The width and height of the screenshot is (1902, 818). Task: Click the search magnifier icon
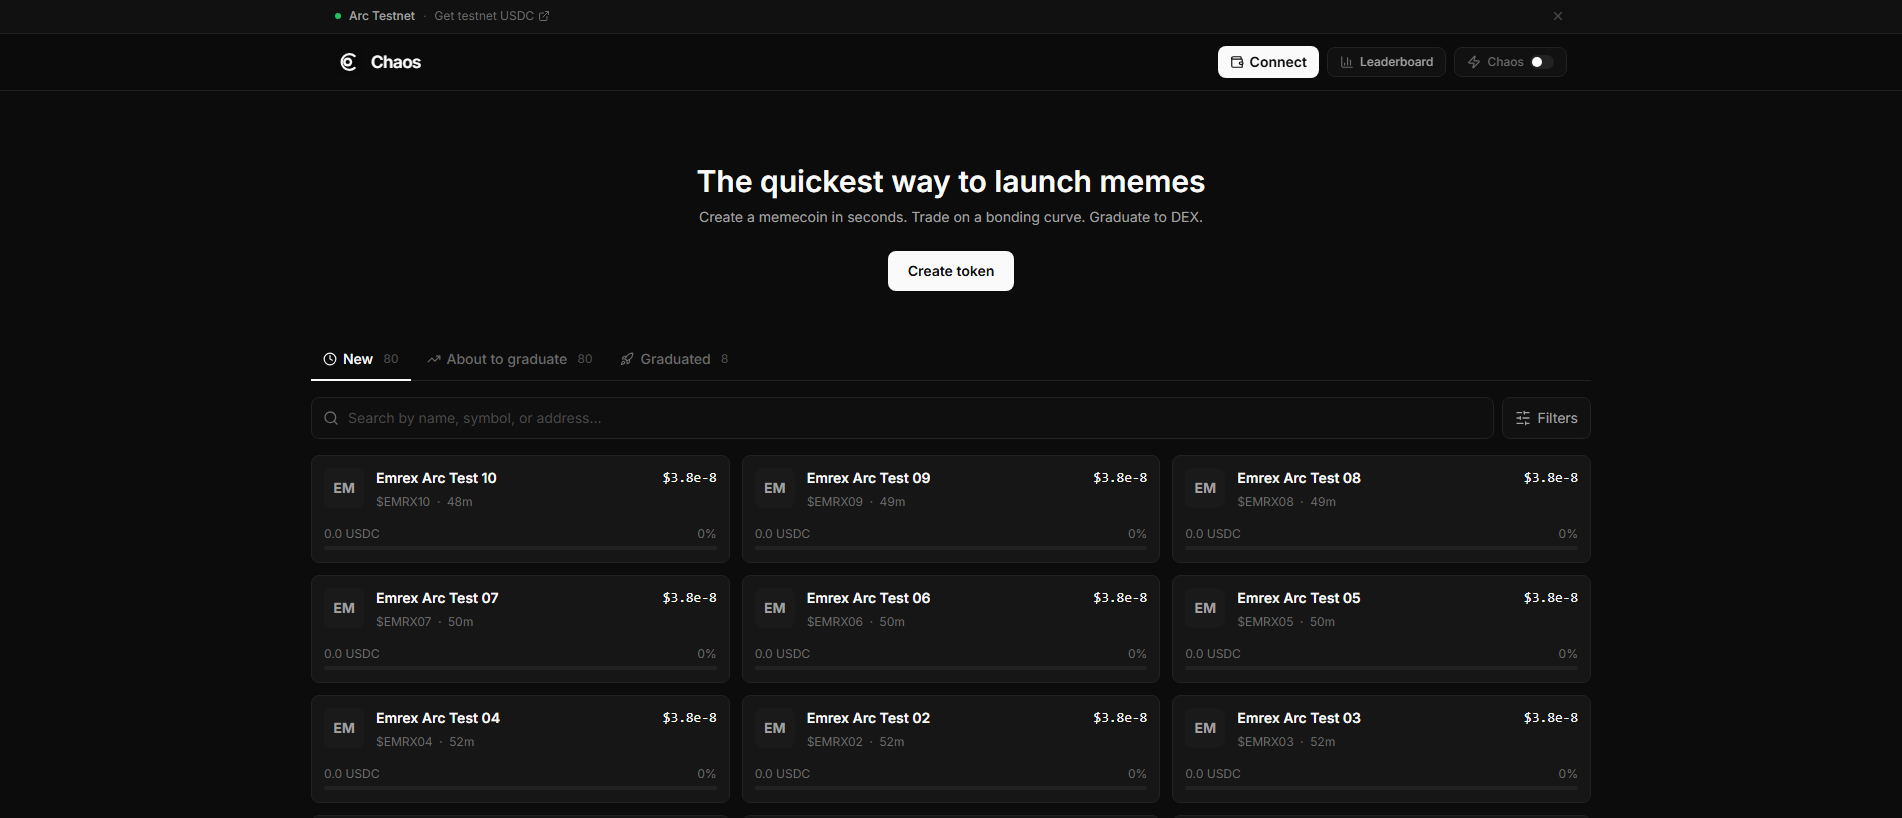point(331,418)
